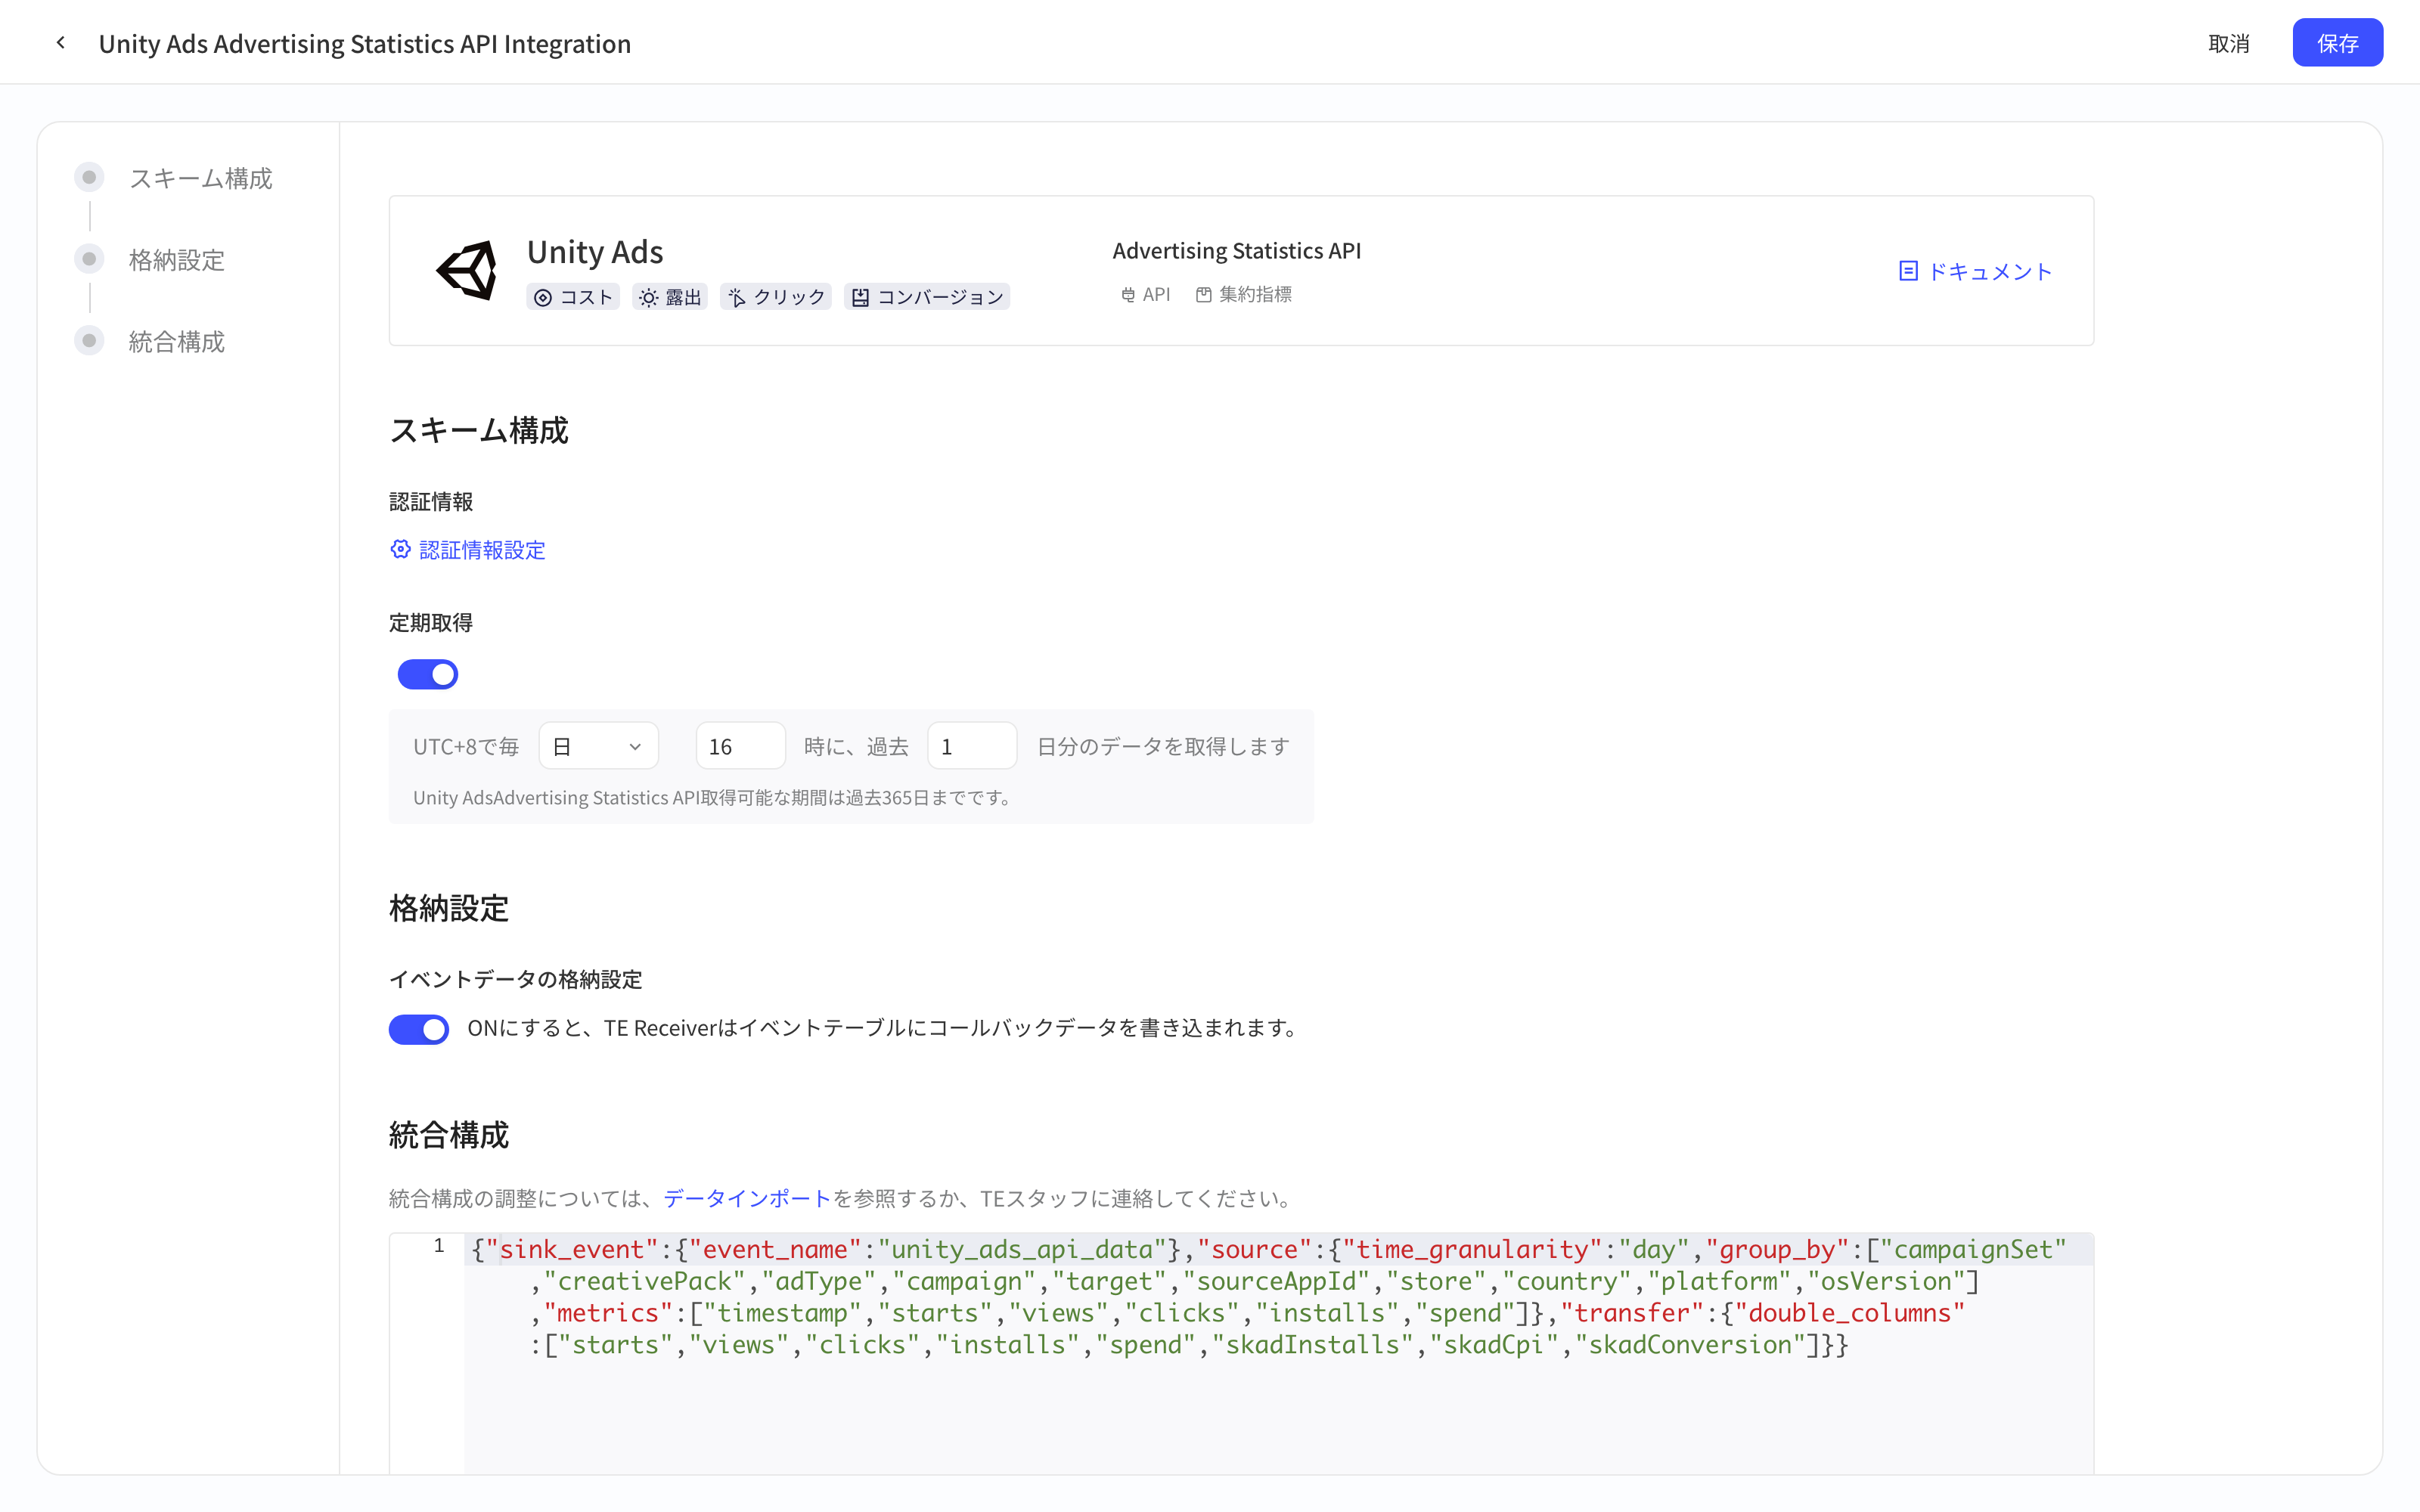Click the document icon beside ドキュメント

pyautogui.click(x=1908, y=271)
